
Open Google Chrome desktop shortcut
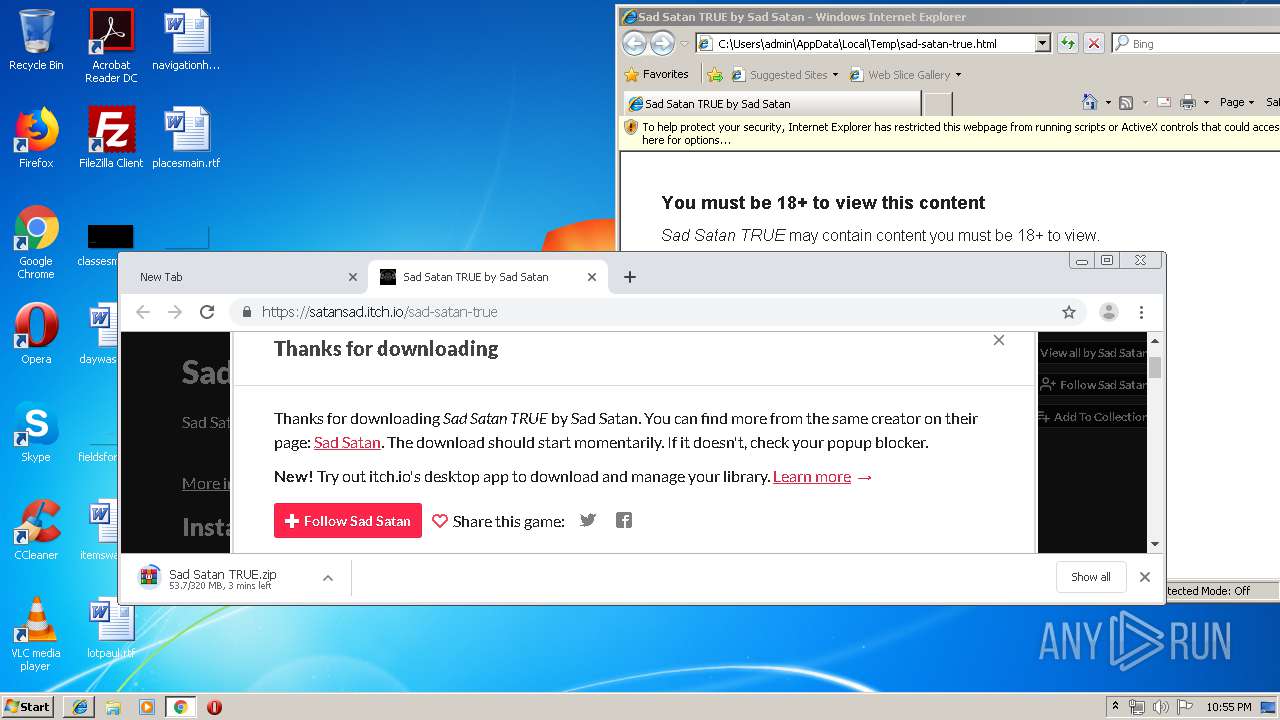click(36, 243)
